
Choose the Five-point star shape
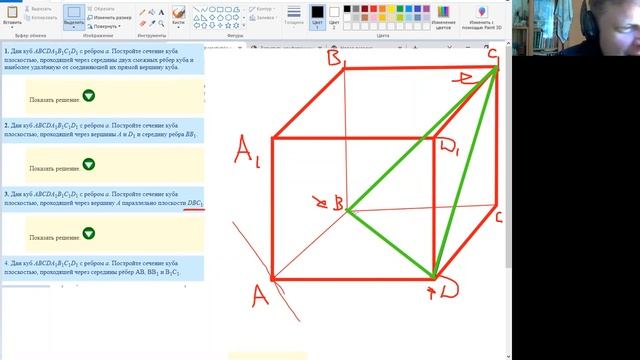tap(228, 25)
